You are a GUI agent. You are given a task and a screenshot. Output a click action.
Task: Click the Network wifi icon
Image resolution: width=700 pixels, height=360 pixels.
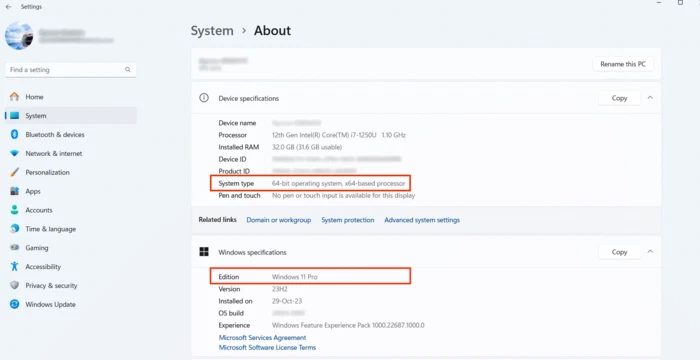coord(15,153)
